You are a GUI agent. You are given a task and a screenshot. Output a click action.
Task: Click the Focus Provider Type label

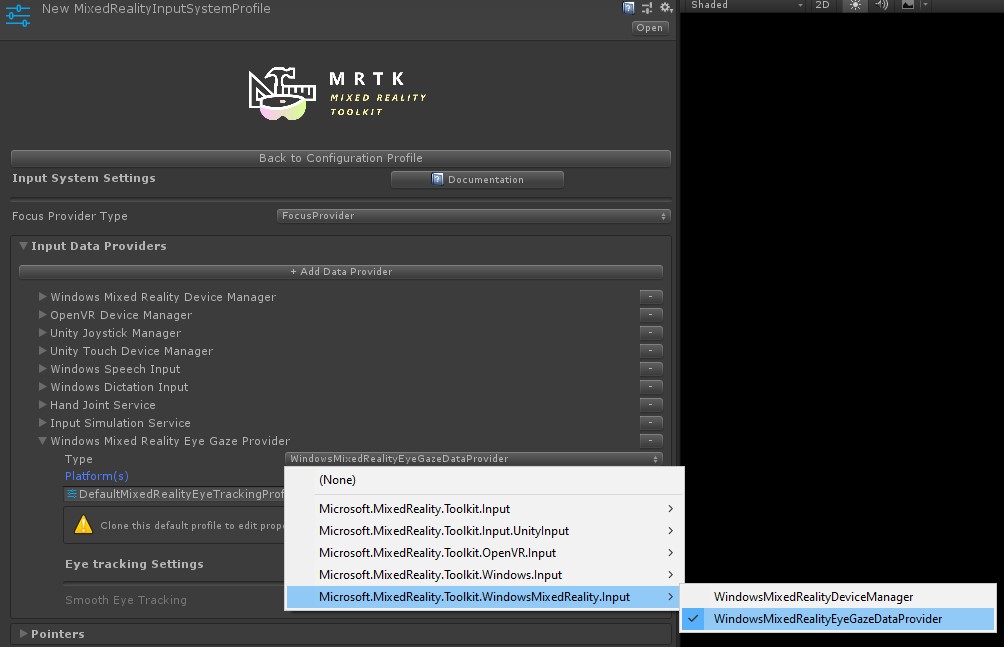(x=70, y=216)
